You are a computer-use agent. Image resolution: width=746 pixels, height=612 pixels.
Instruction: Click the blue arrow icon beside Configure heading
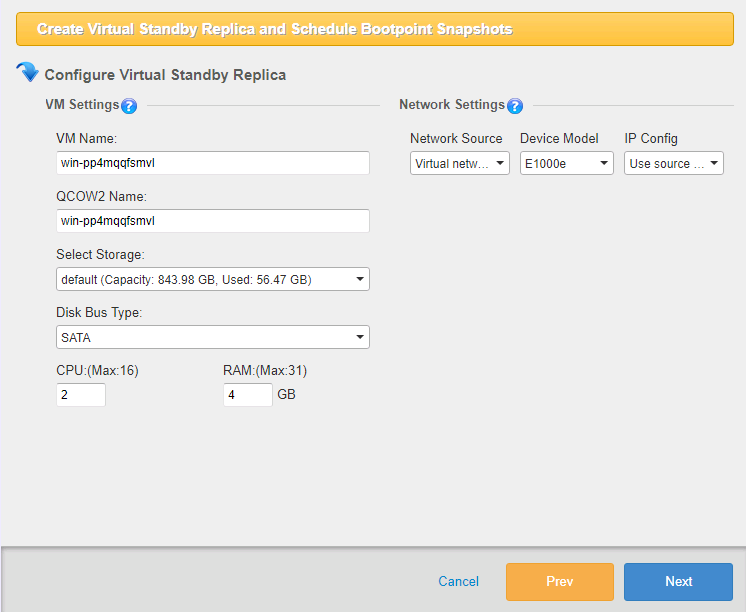click(28, 73)
